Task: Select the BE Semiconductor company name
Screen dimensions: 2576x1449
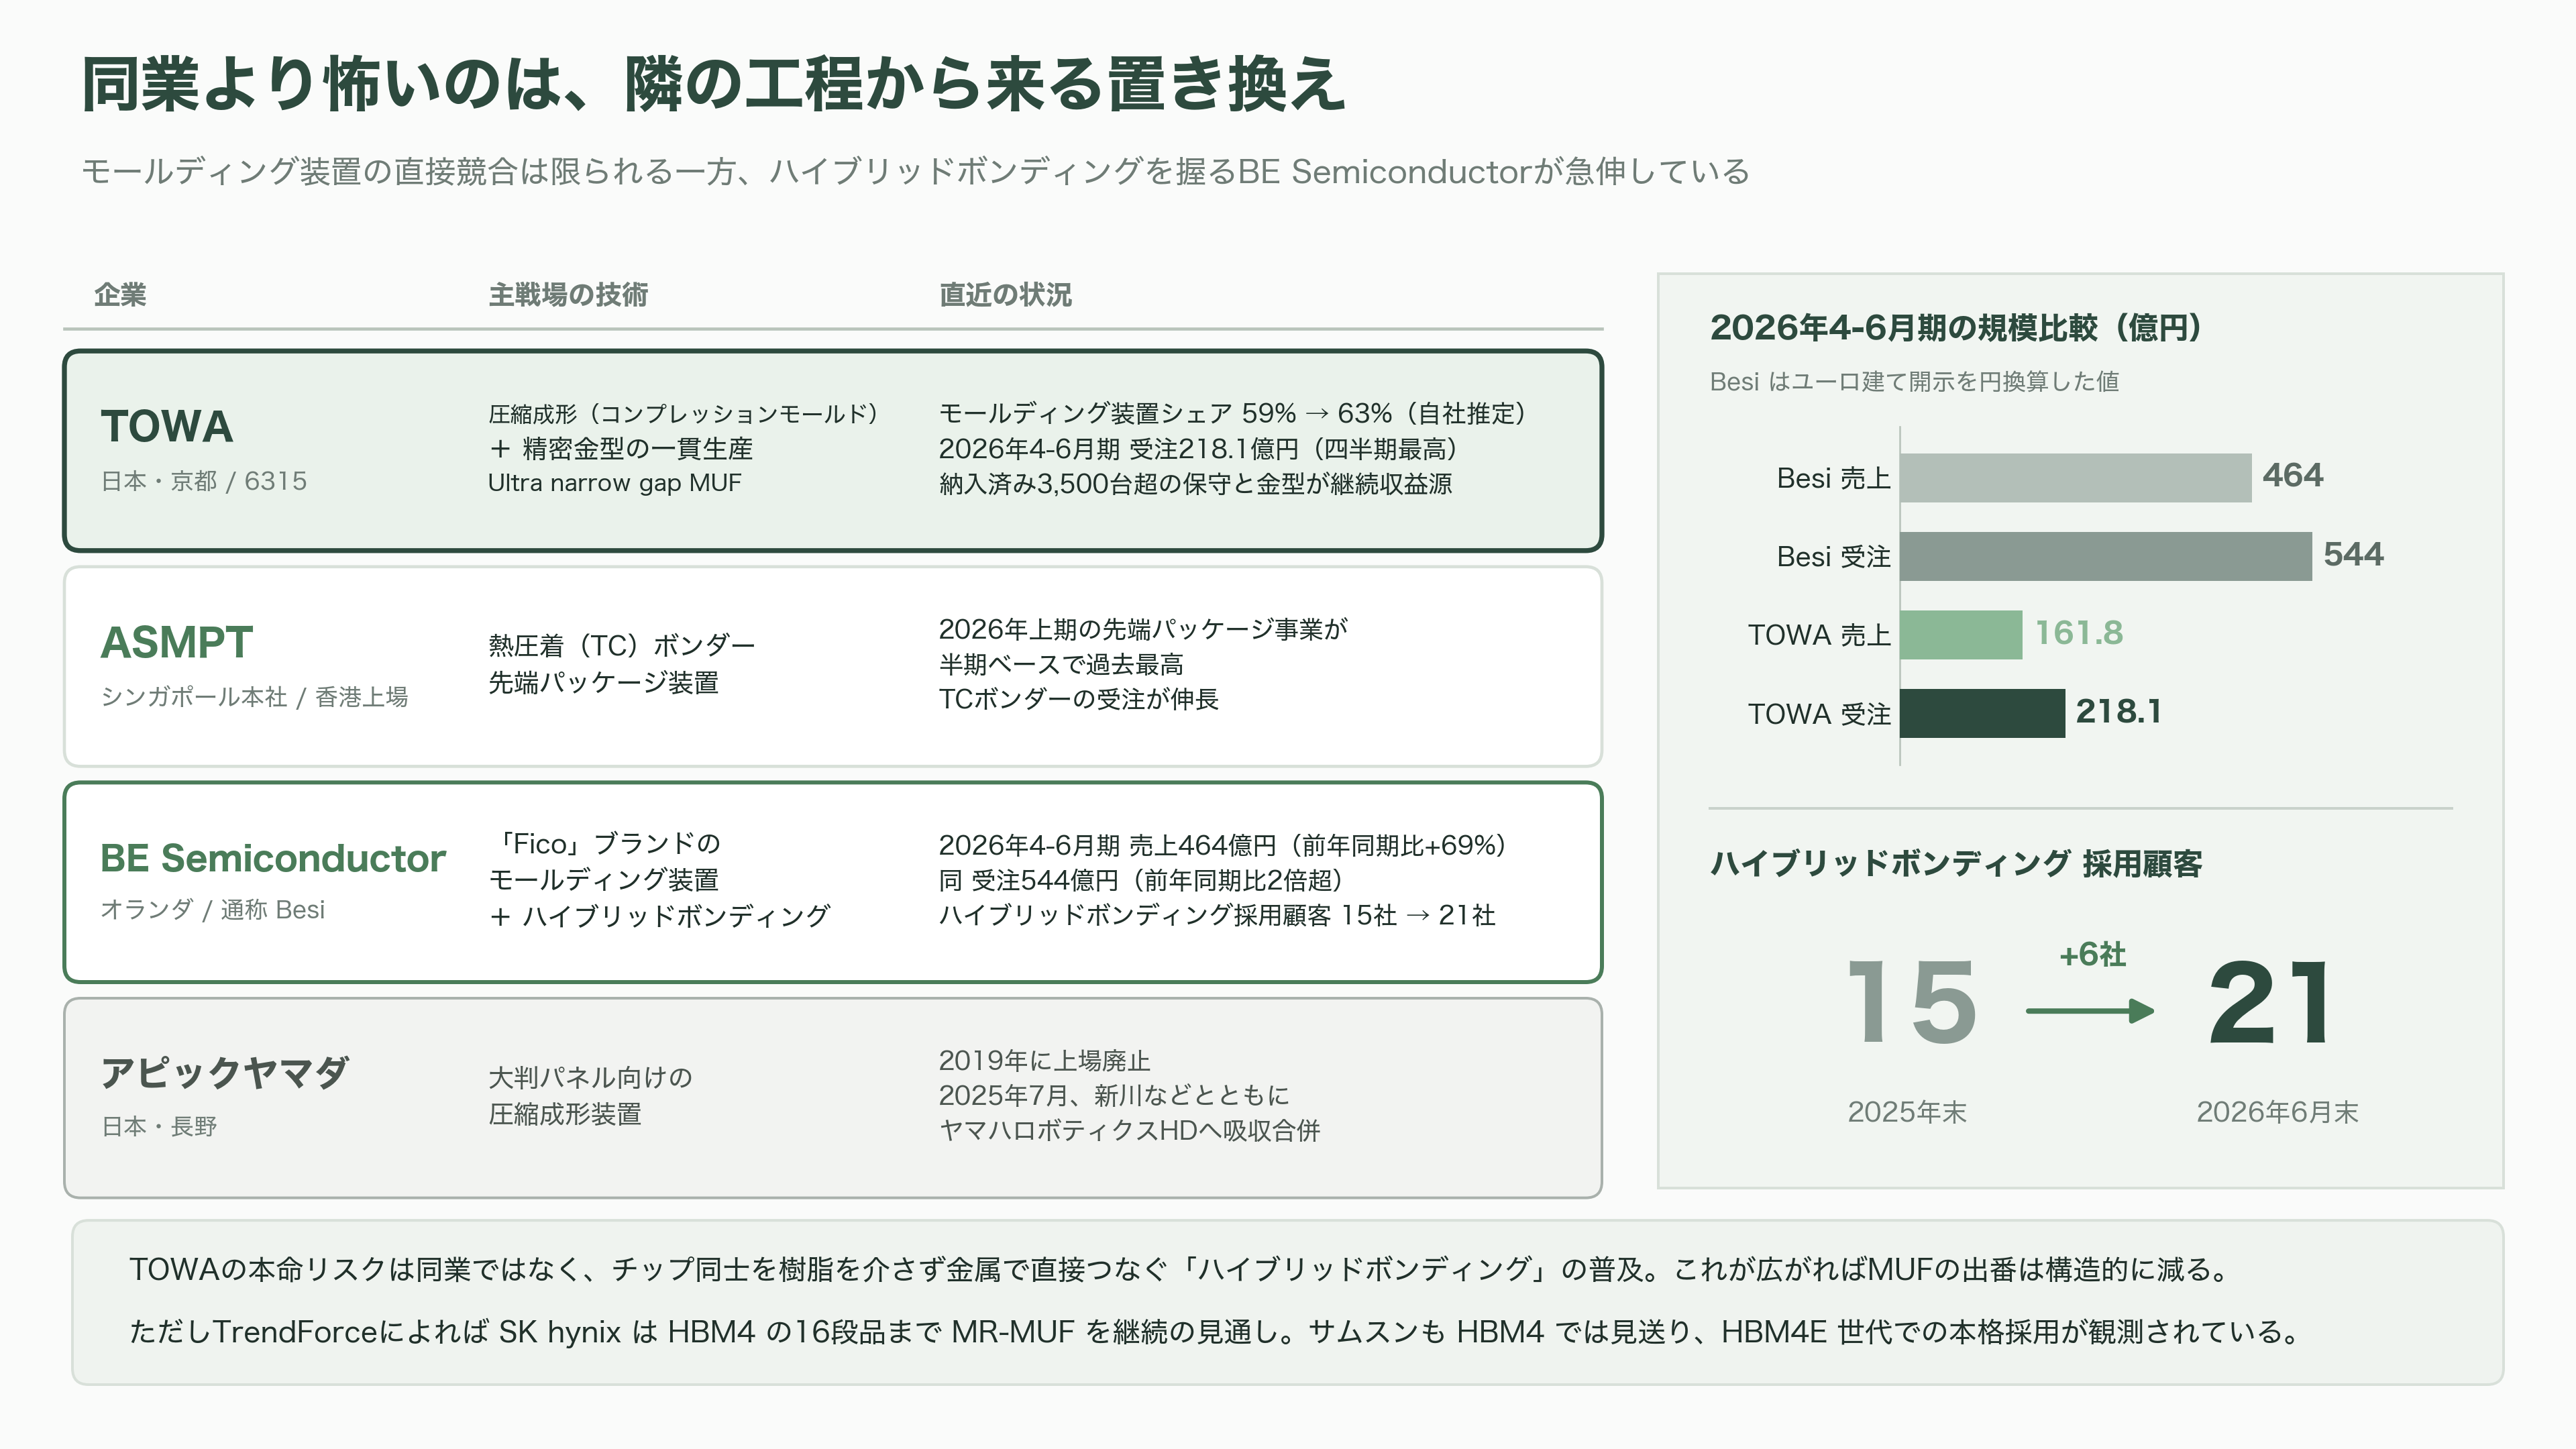Action: [273, 858]
